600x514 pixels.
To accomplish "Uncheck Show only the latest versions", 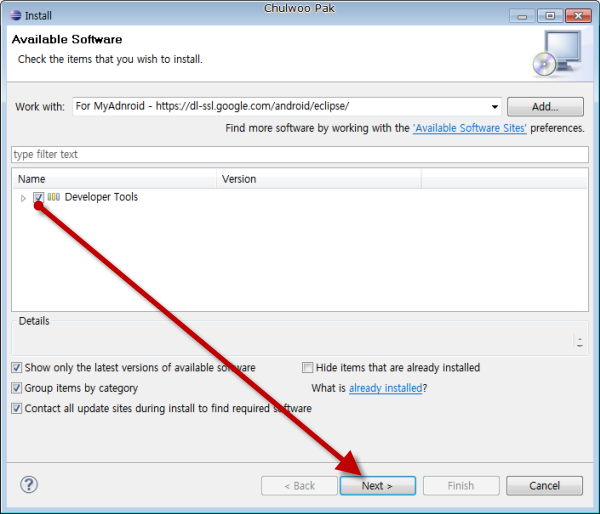I will [16, 368].
